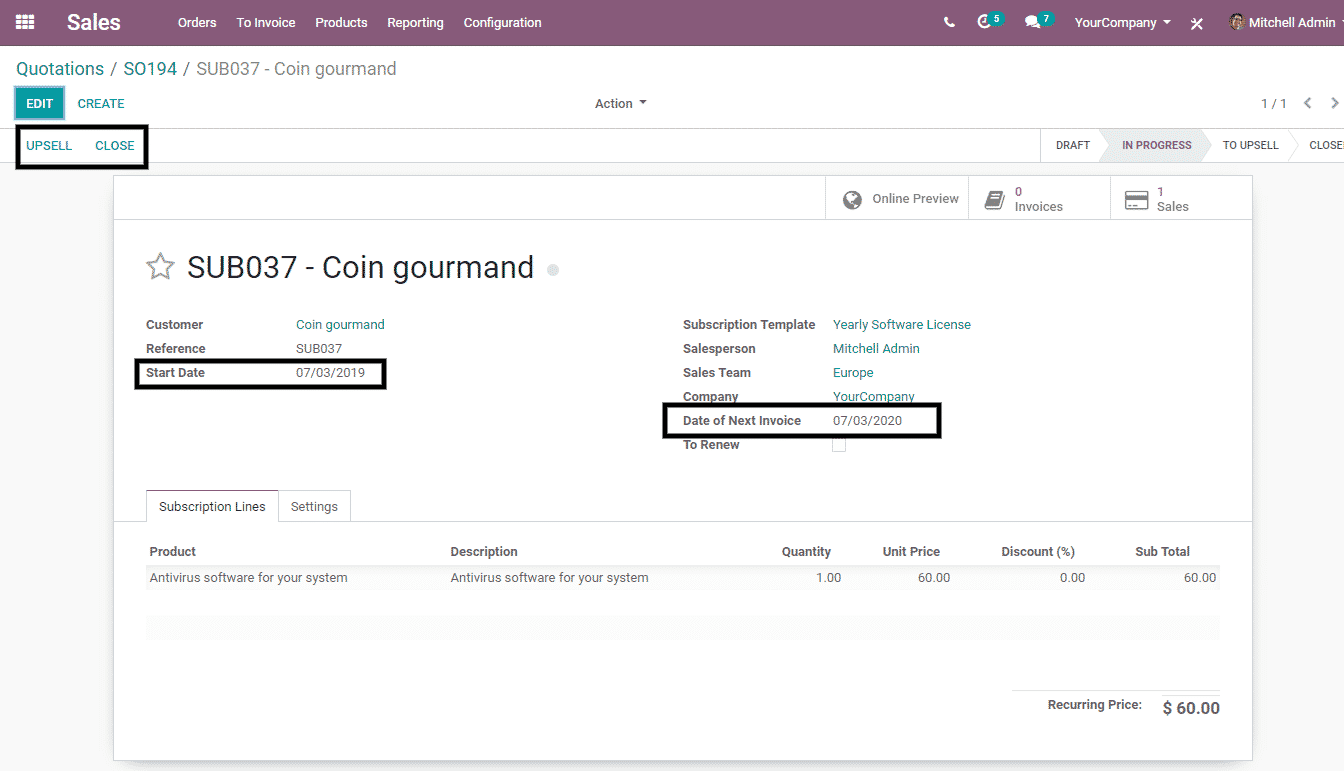1344x771 pixels.
Task: Click Date of Next Invoice 07/03/2020
Action: point(867,421)
